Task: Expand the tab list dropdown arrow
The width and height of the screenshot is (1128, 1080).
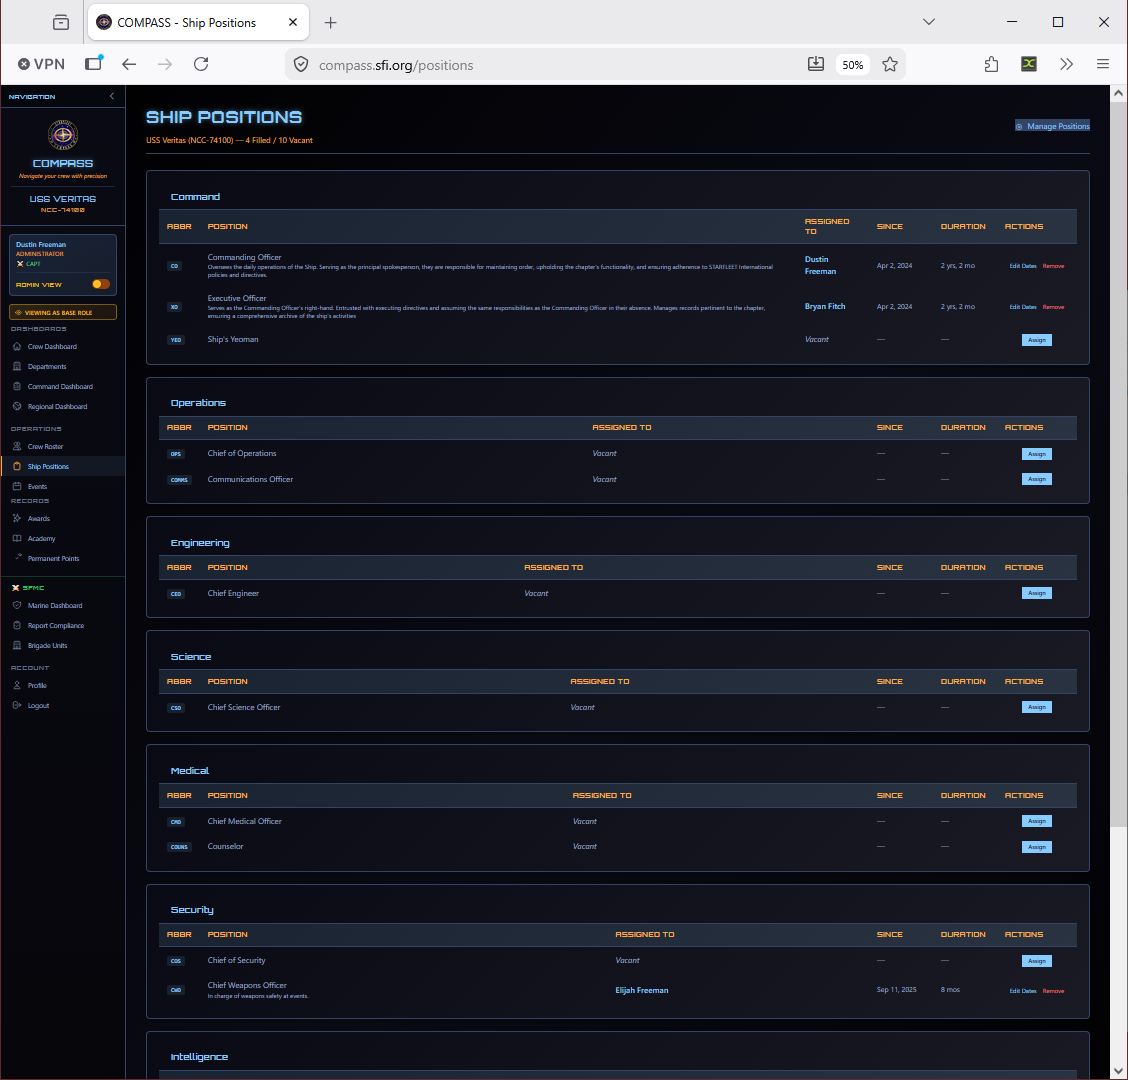Action: (x=929, y=22)
